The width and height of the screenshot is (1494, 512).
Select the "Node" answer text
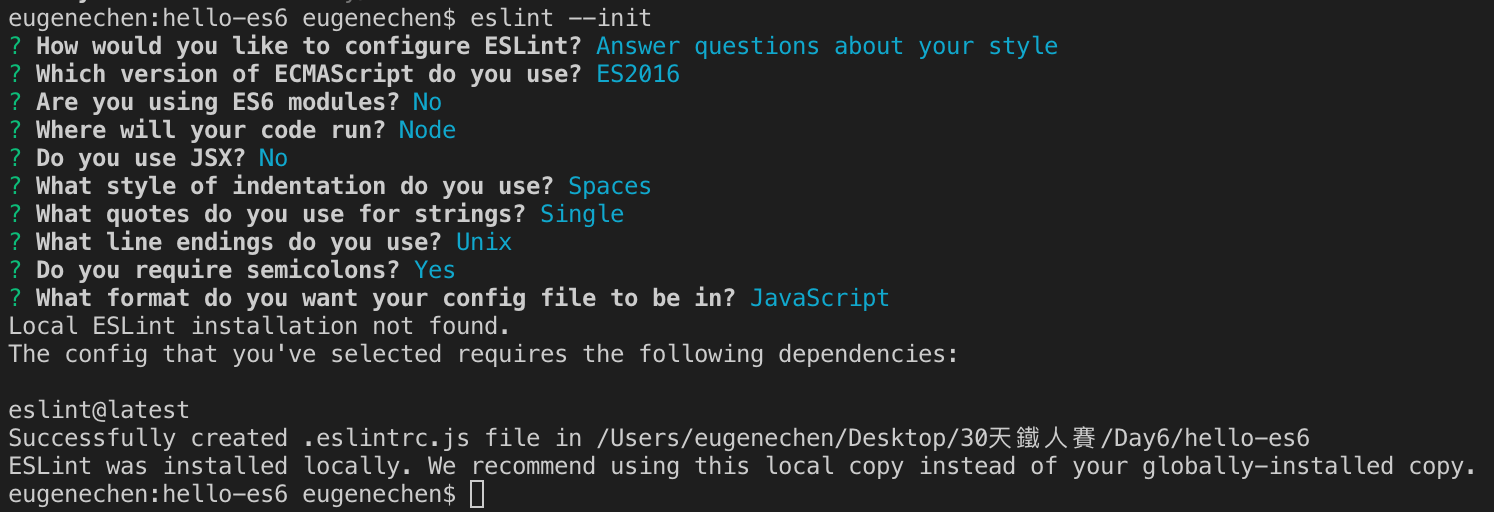point(427,130)
